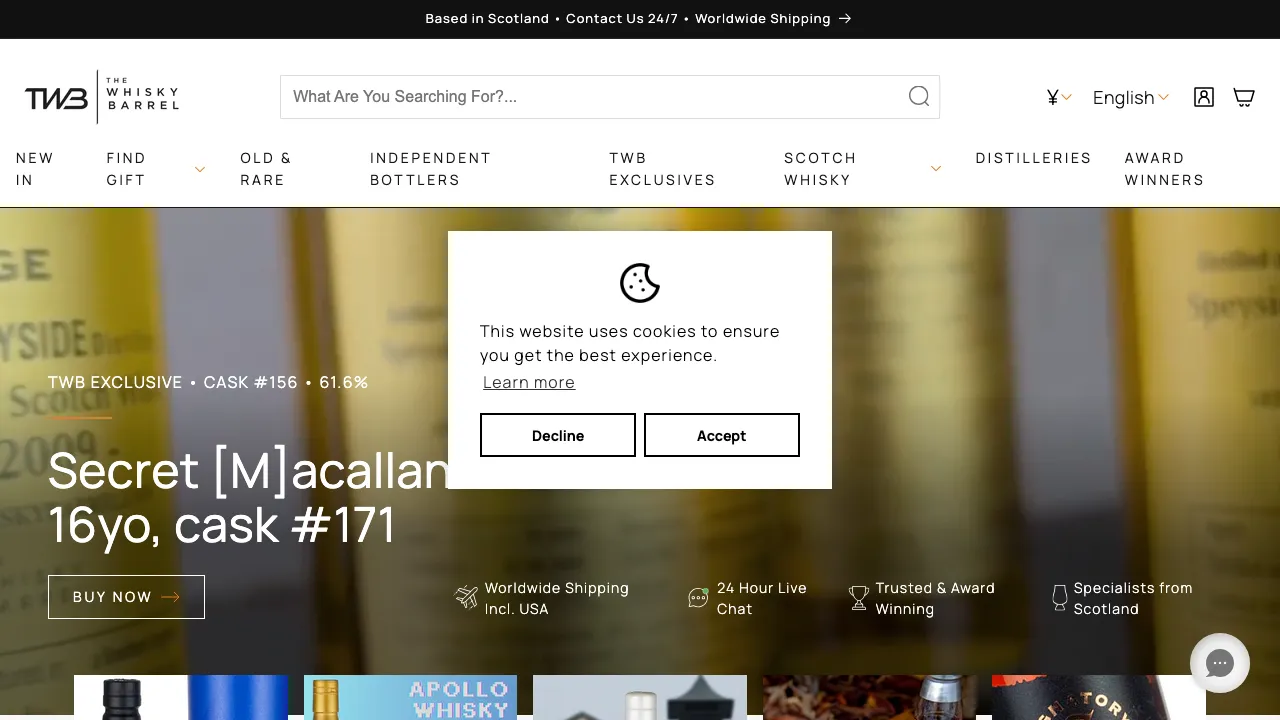Go to the Distilleries menu item

pos(1033,158)
